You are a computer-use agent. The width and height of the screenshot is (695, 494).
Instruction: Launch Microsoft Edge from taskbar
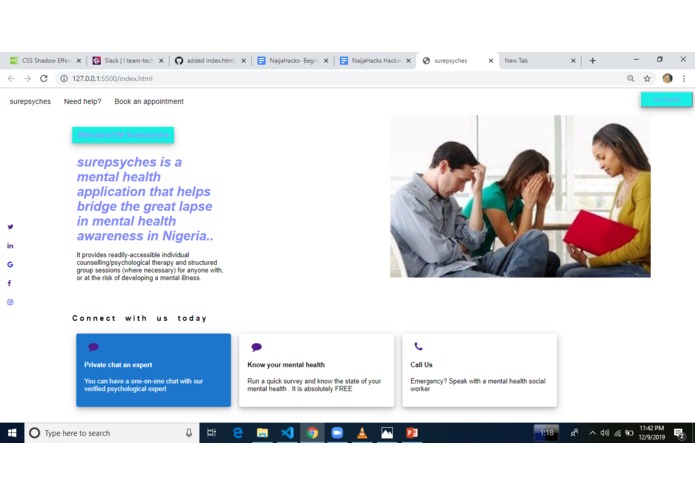point(238,433)
